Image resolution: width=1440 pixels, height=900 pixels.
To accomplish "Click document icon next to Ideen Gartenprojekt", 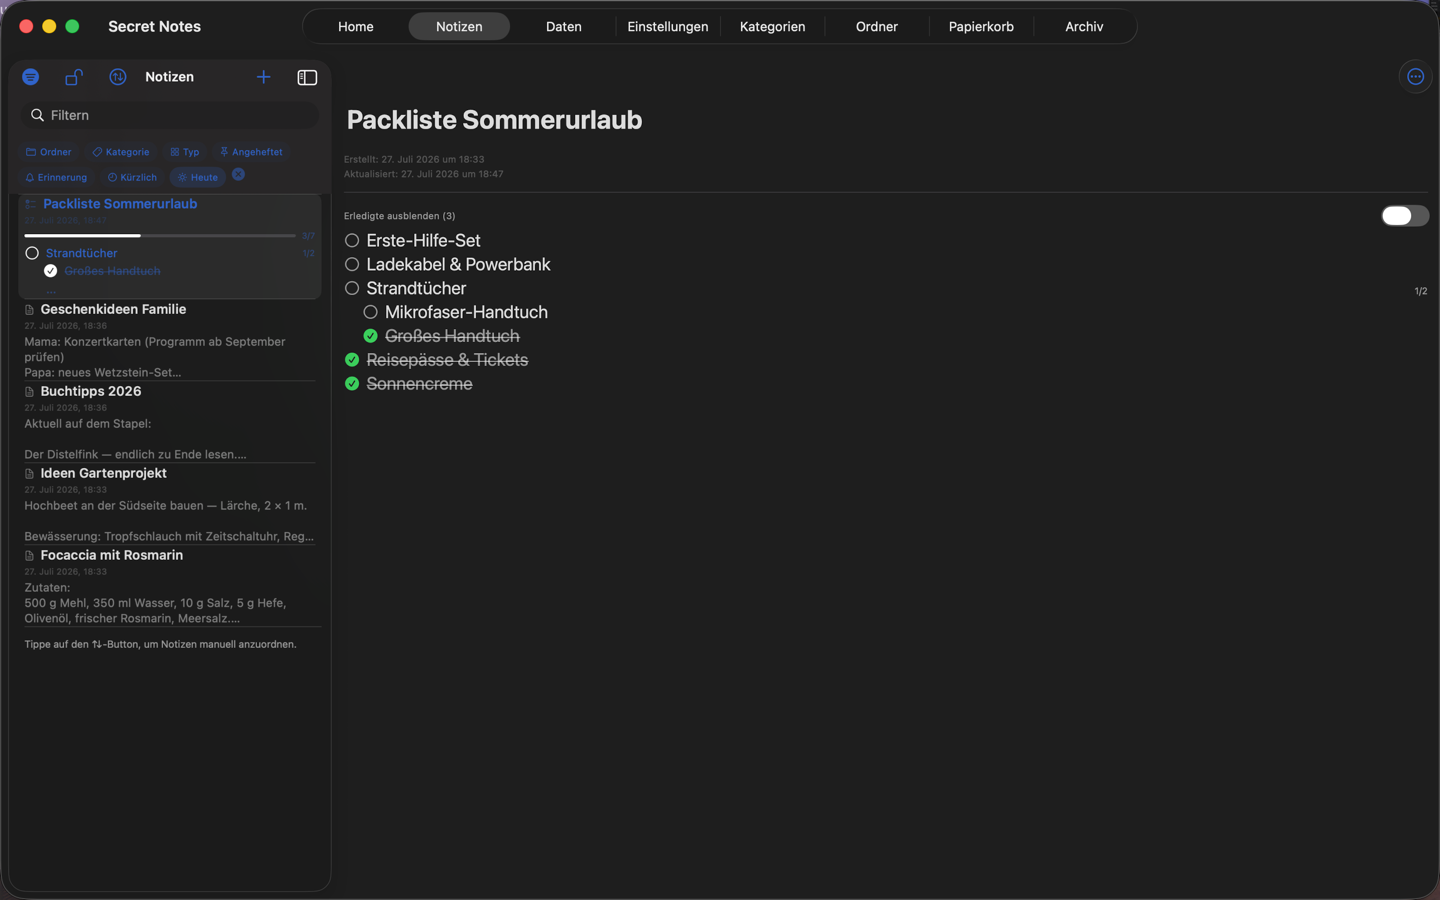I will tap(30, 474).
